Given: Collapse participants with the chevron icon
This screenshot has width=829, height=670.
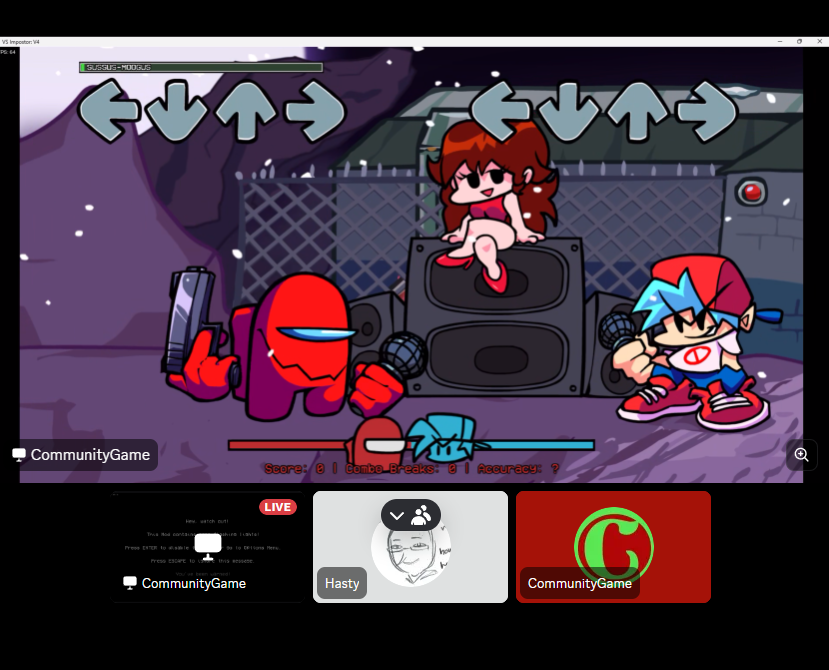Looking at the screenshot, I should pos(397,515).
